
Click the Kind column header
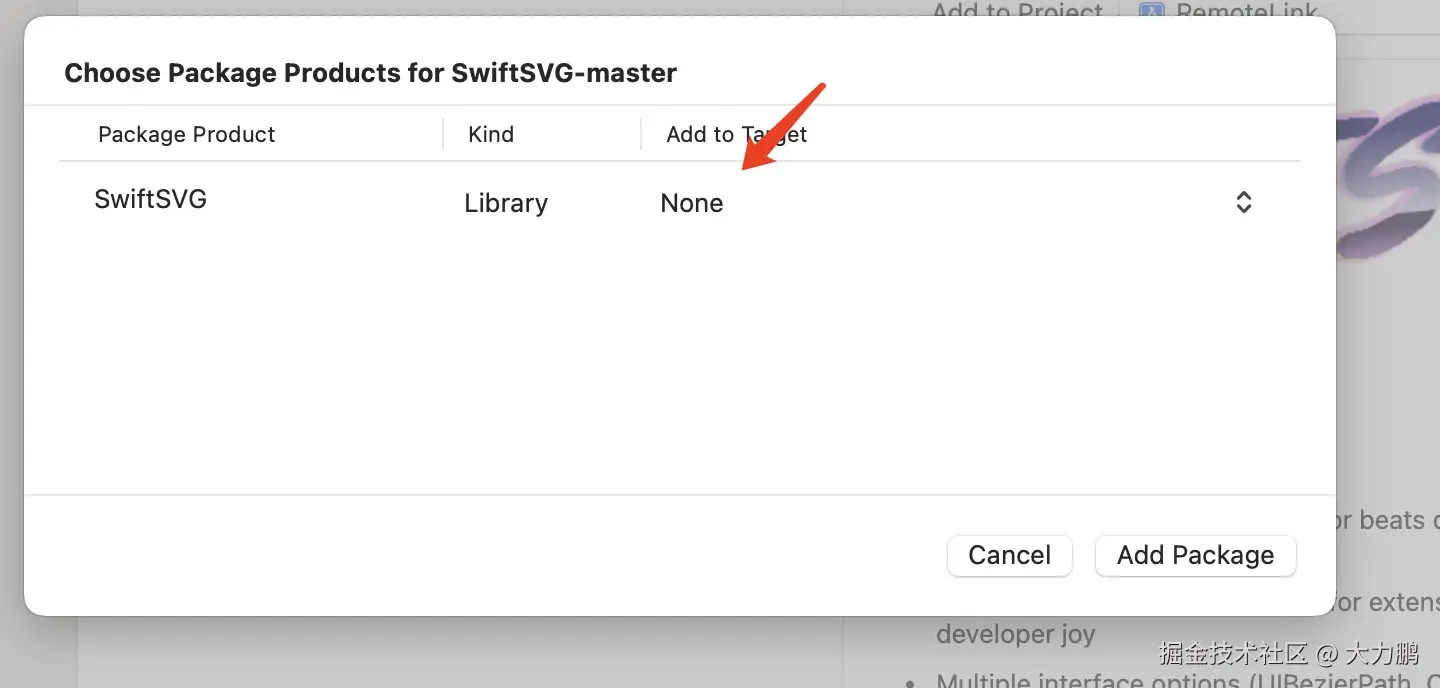coord(491,134)
